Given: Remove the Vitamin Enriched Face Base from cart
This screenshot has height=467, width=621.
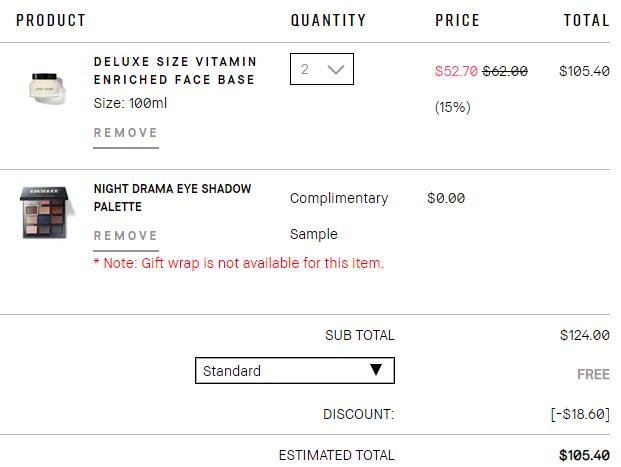Looking at the screenshot, I should coord(126,133).
